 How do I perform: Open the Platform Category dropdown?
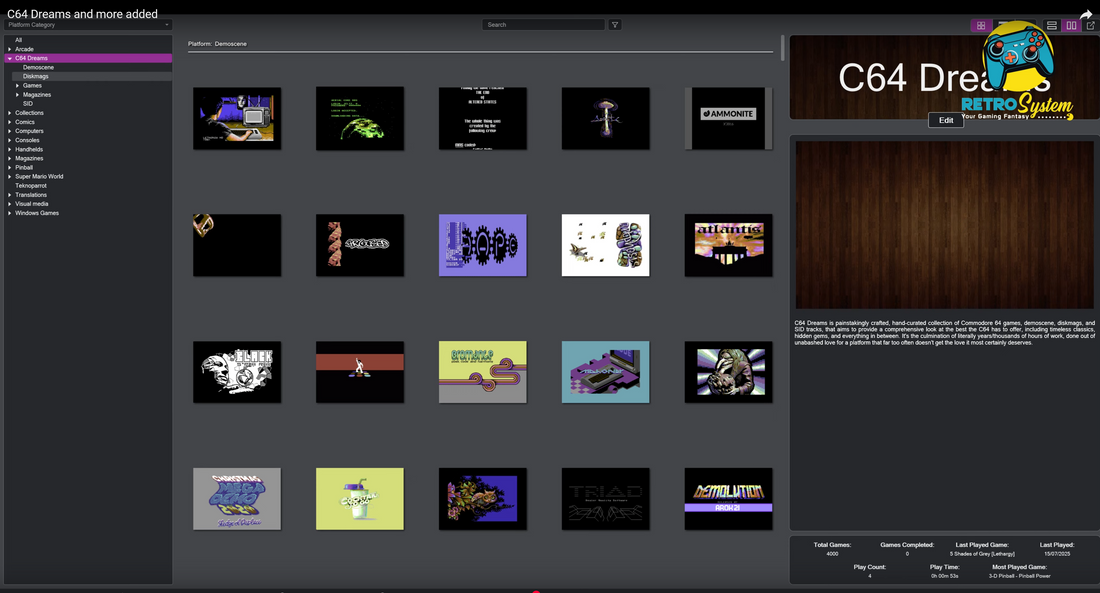coord(88,25)
